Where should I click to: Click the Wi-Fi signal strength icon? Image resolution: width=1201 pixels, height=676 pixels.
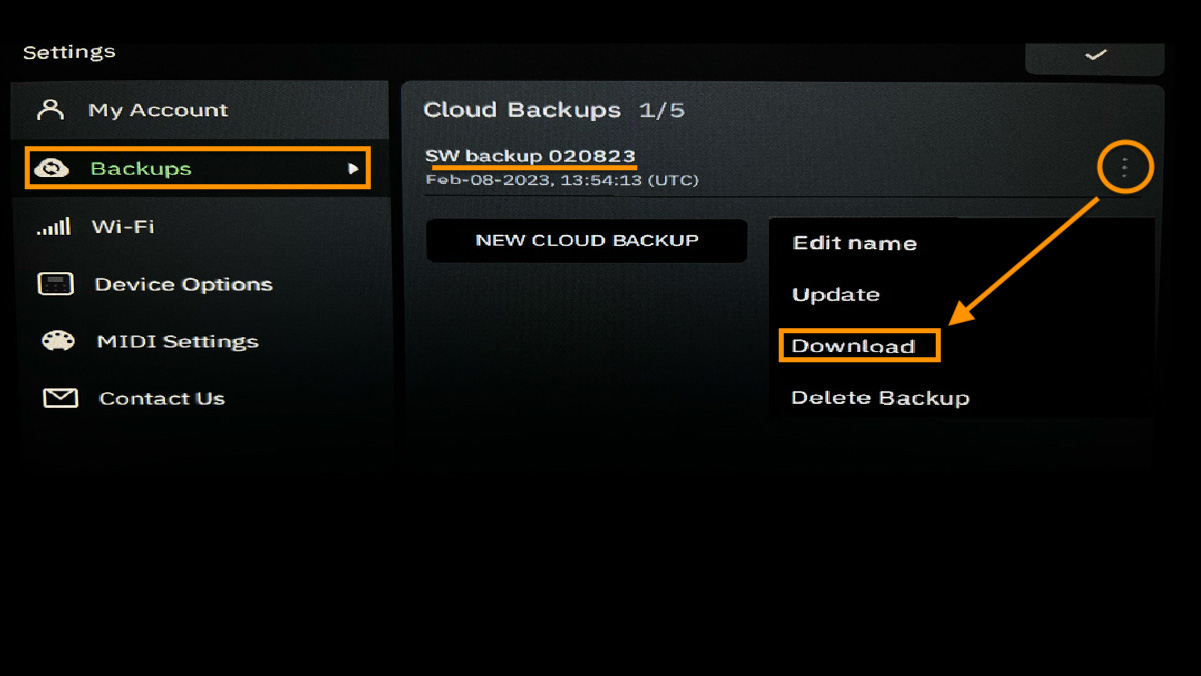coord(56,226)
